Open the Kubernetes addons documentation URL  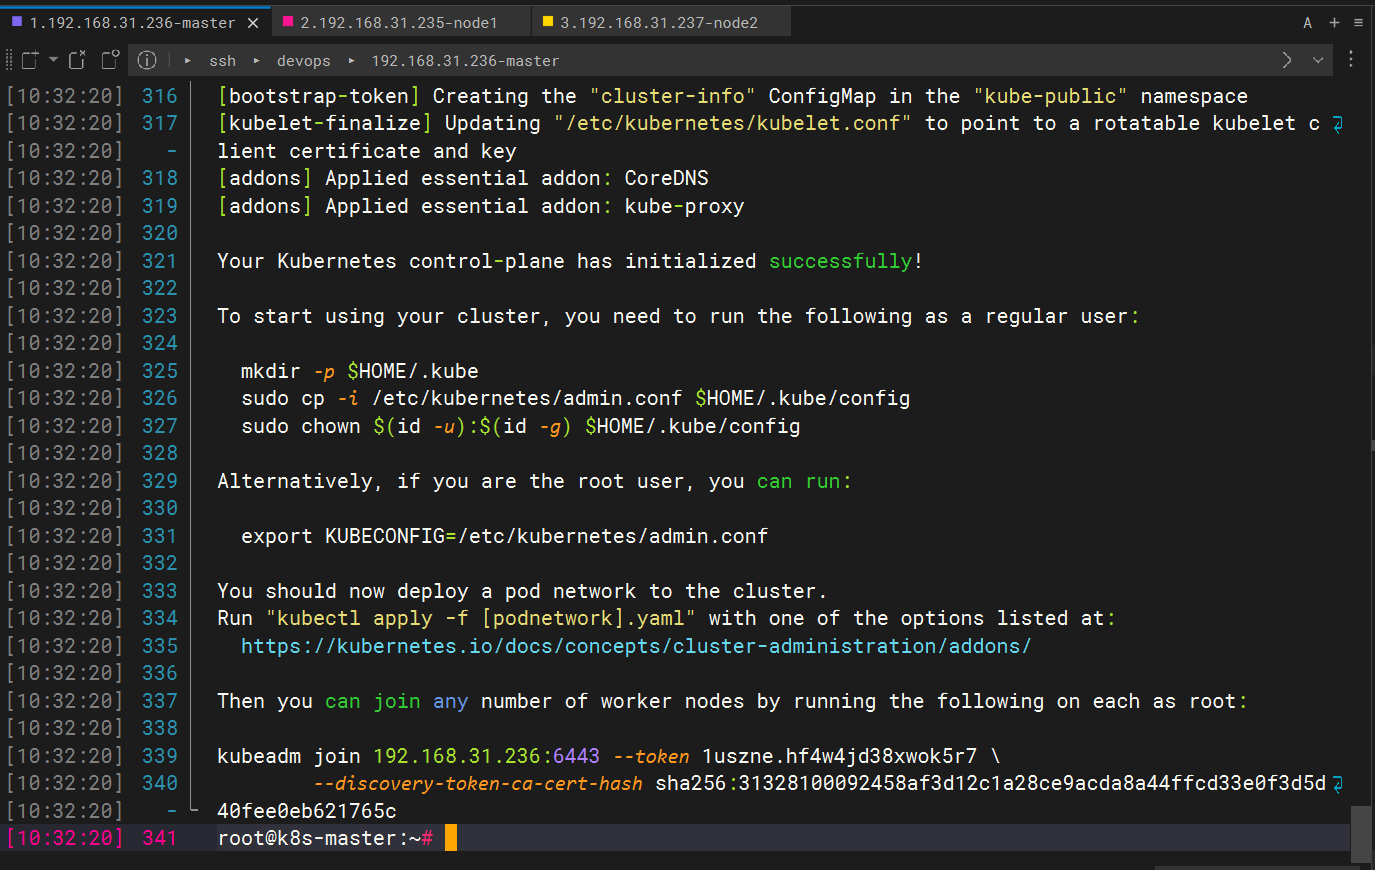(636, 646)
